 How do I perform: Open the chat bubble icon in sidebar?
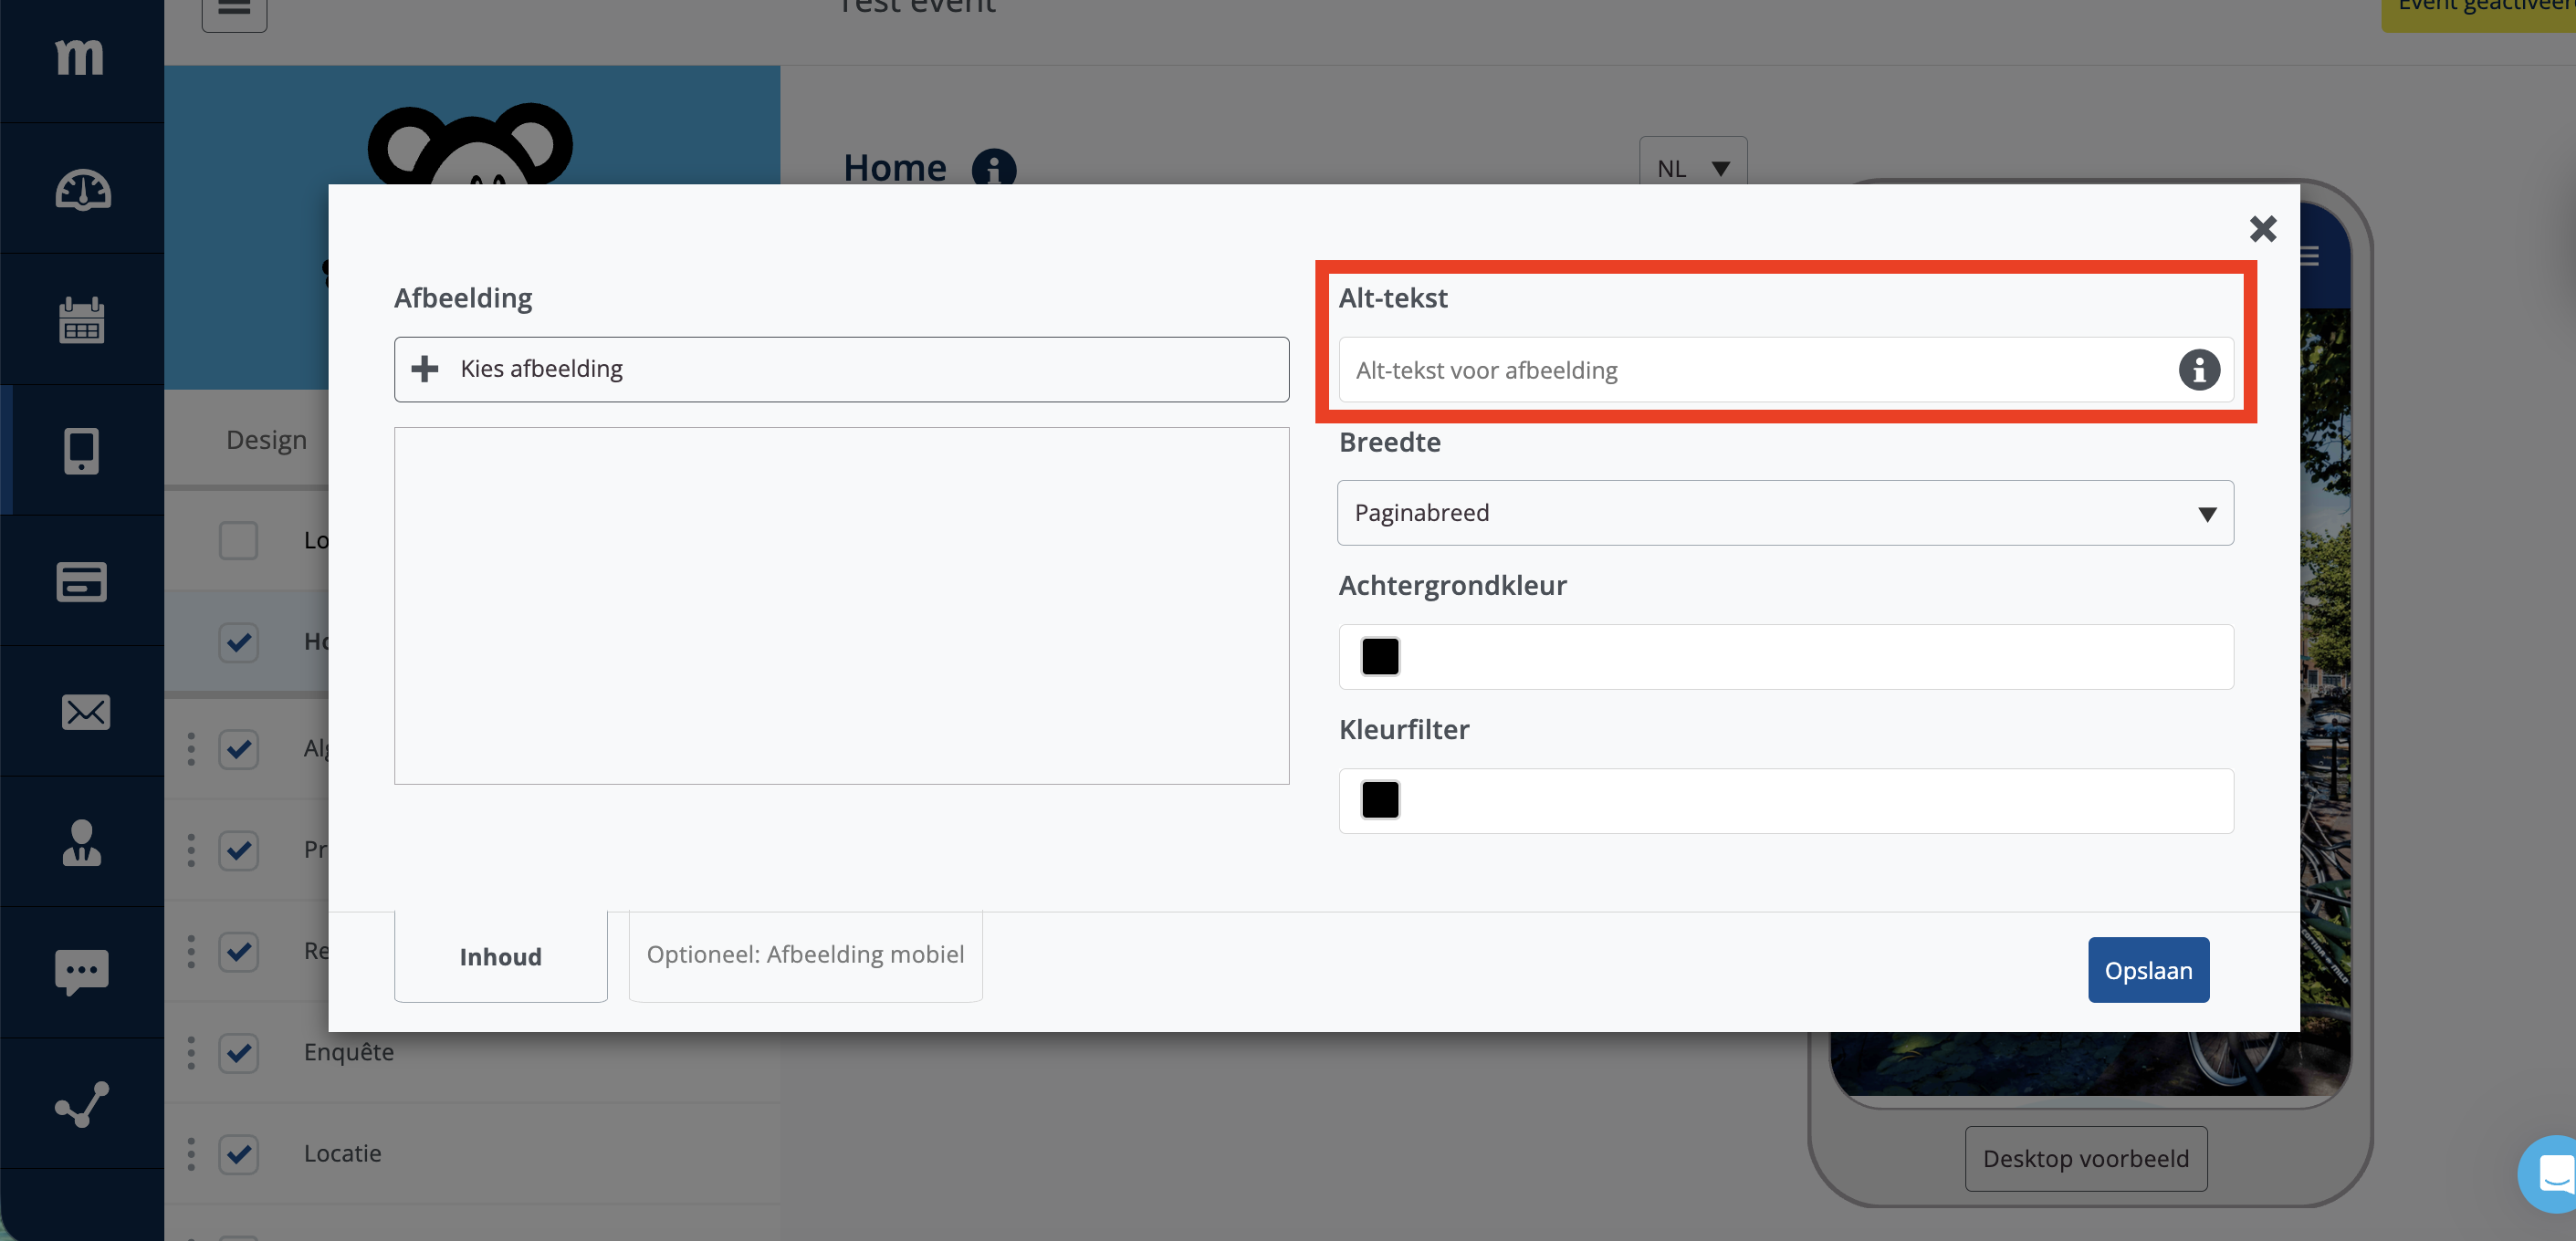[82, 972]
